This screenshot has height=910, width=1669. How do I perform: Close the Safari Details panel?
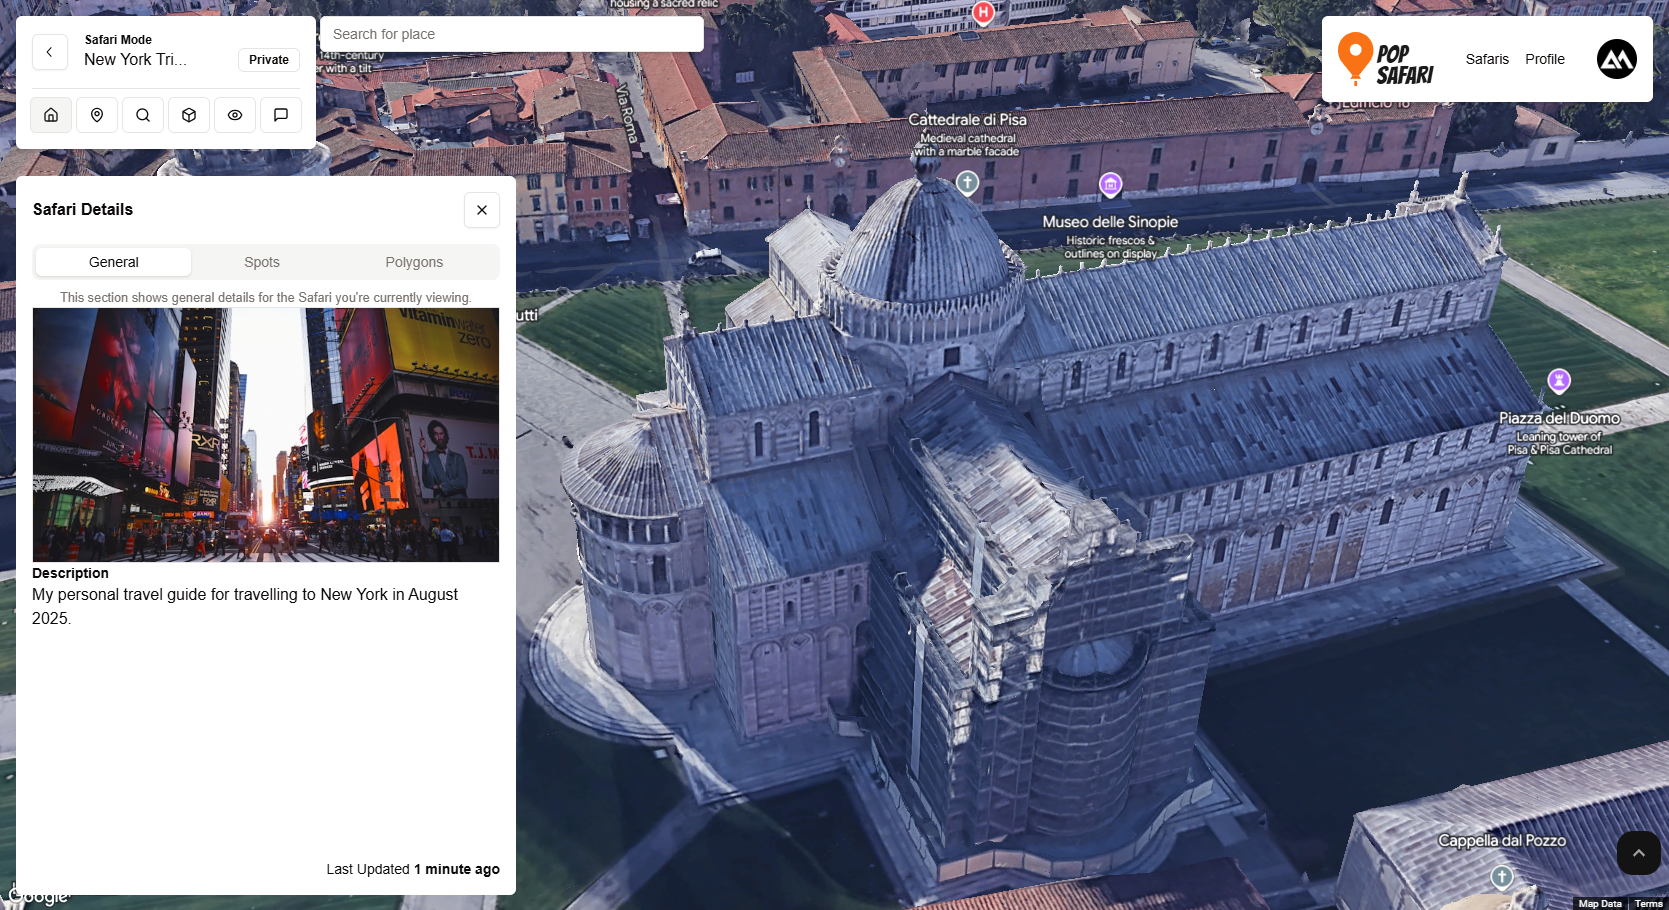[482, 210]
